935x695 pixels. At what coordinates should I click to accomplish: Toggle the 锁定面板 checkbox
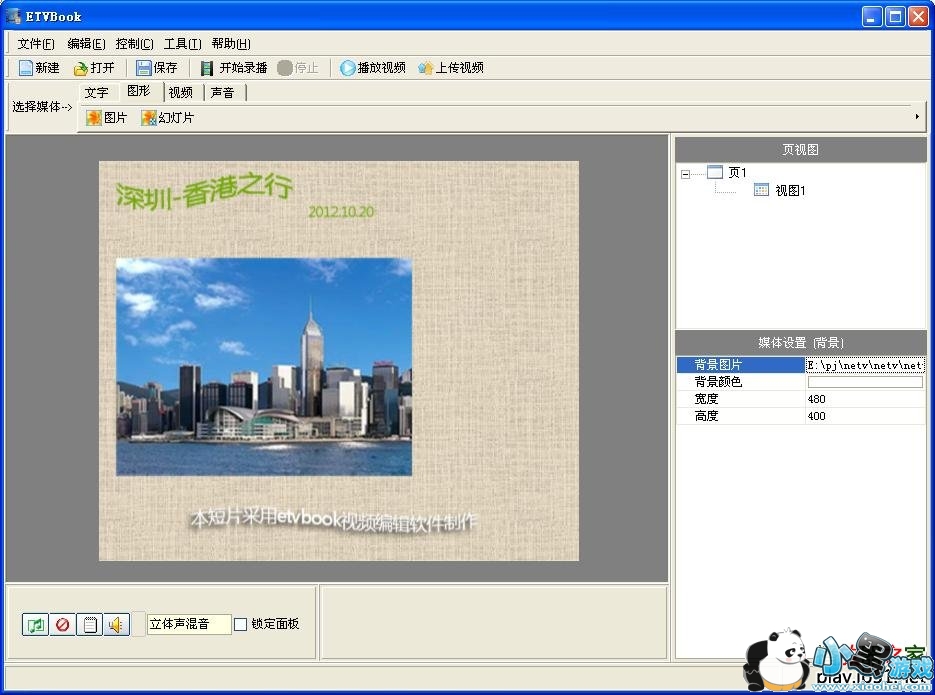pyautogui.click(x=240, y=625)
